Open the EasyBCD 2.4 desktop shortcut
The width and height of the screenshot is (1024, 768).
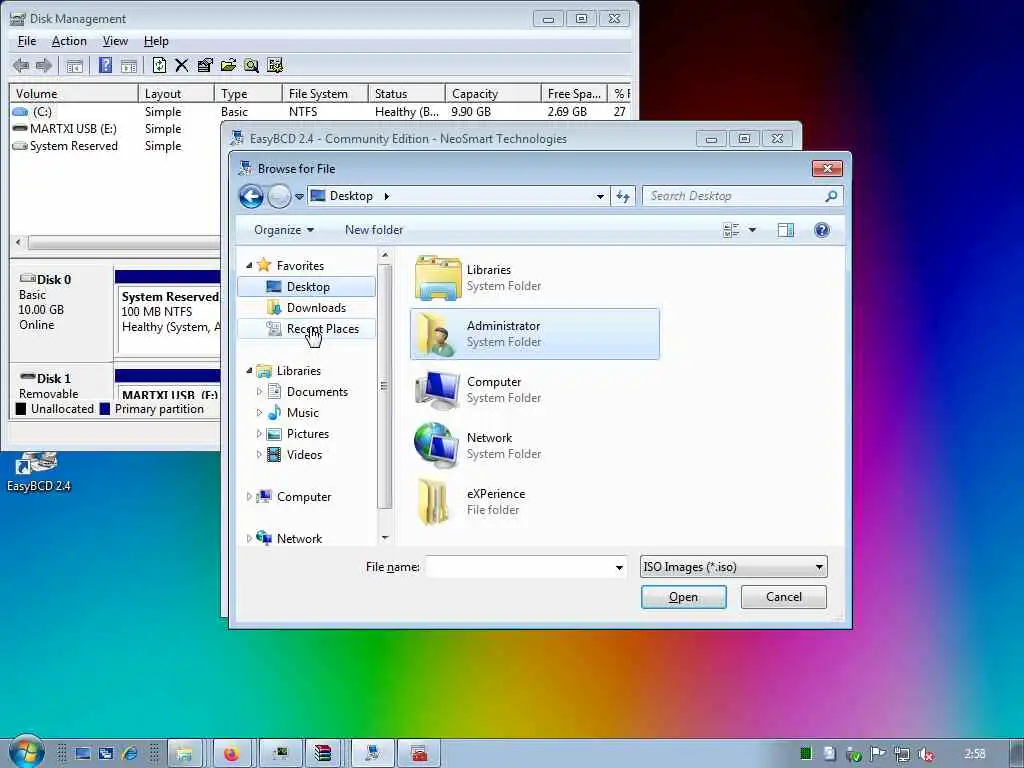point(38,472)
